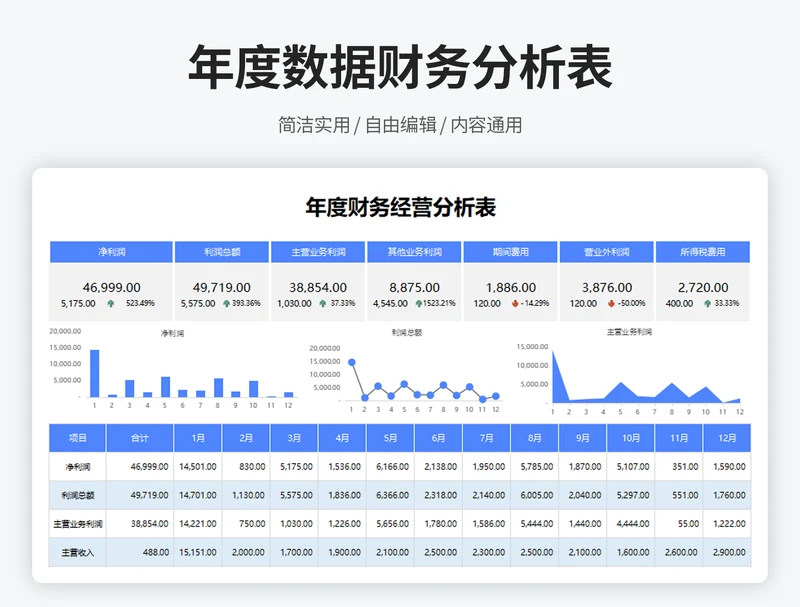The width and height of the screenshot is (800, 607).
Task: Click the red down arrow beside -50.00%
Action: [x=611, y=304]
